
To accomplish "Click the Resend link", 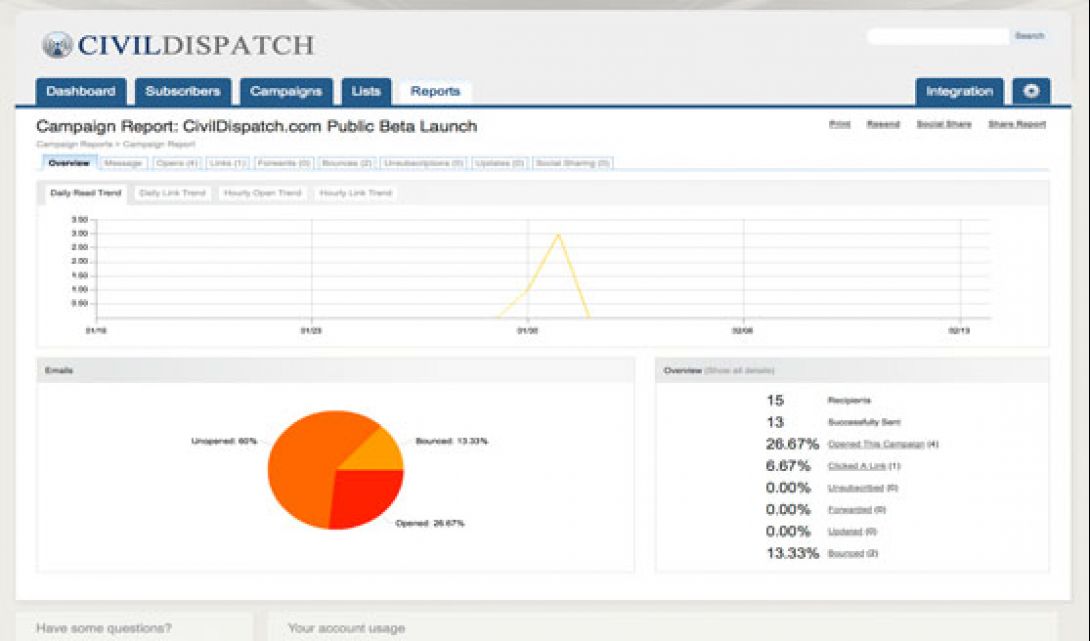I will (883, 124).
